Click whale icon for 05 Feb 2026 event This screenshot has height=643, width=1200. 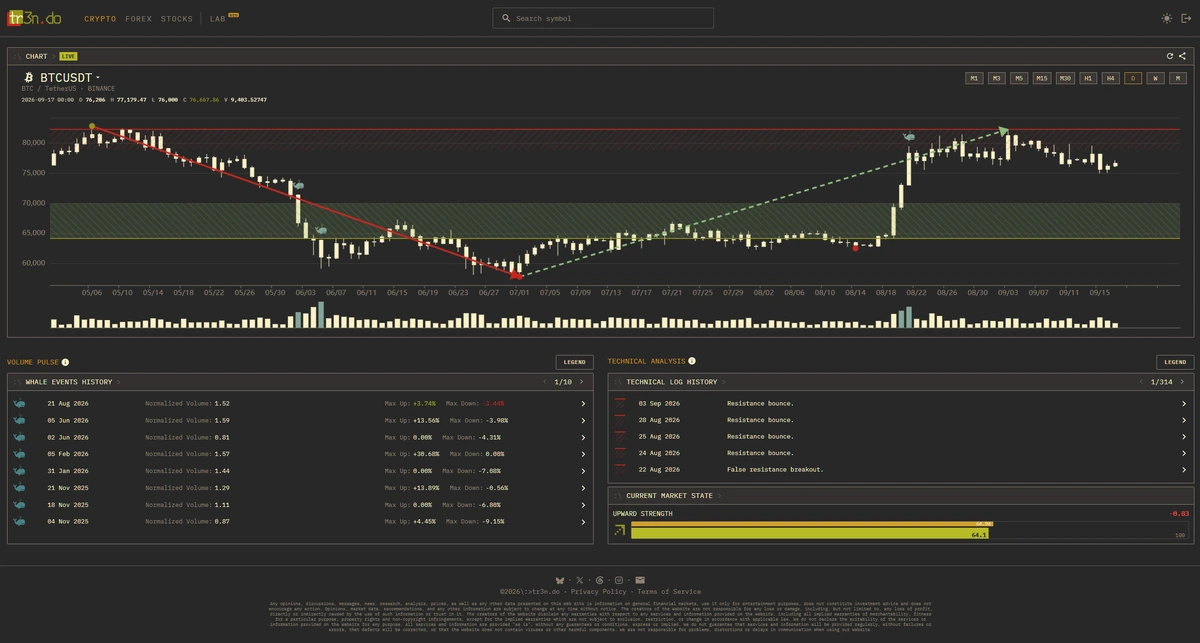(19, 454)
